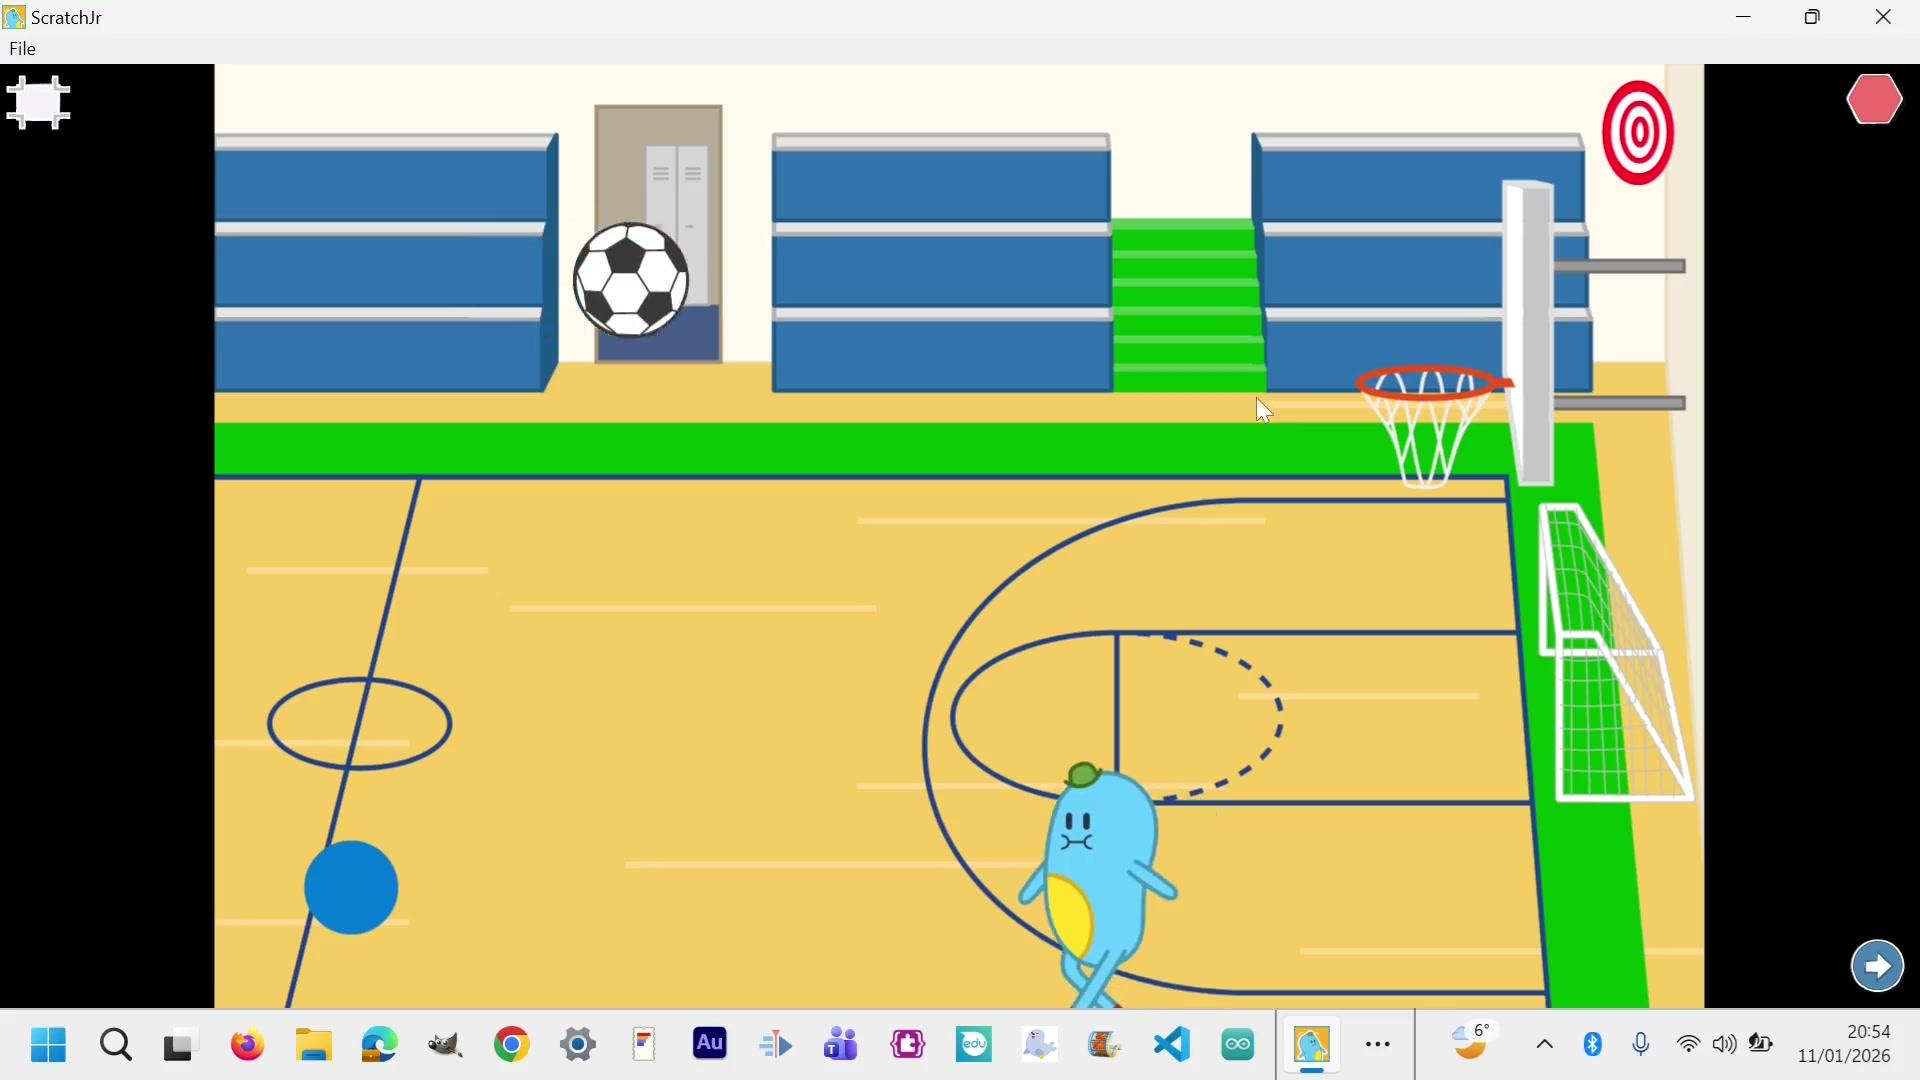Launch Firefox from taskbar
The image size is (1920, 1080).
tap(247, 1045)
